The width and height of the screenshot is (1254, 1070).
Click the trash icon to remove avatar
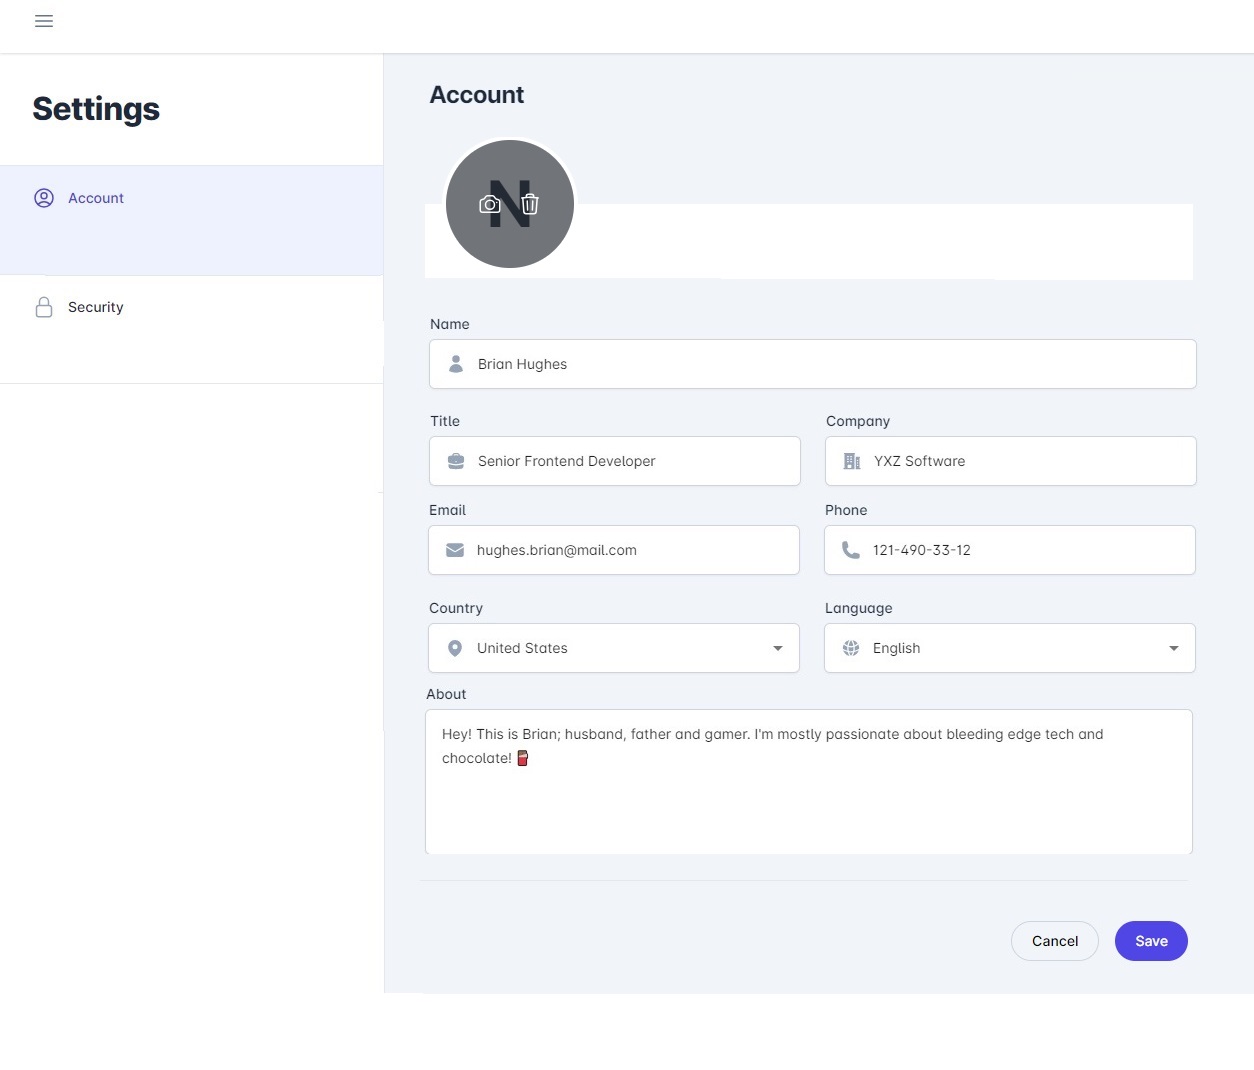[x=530, y=204]
